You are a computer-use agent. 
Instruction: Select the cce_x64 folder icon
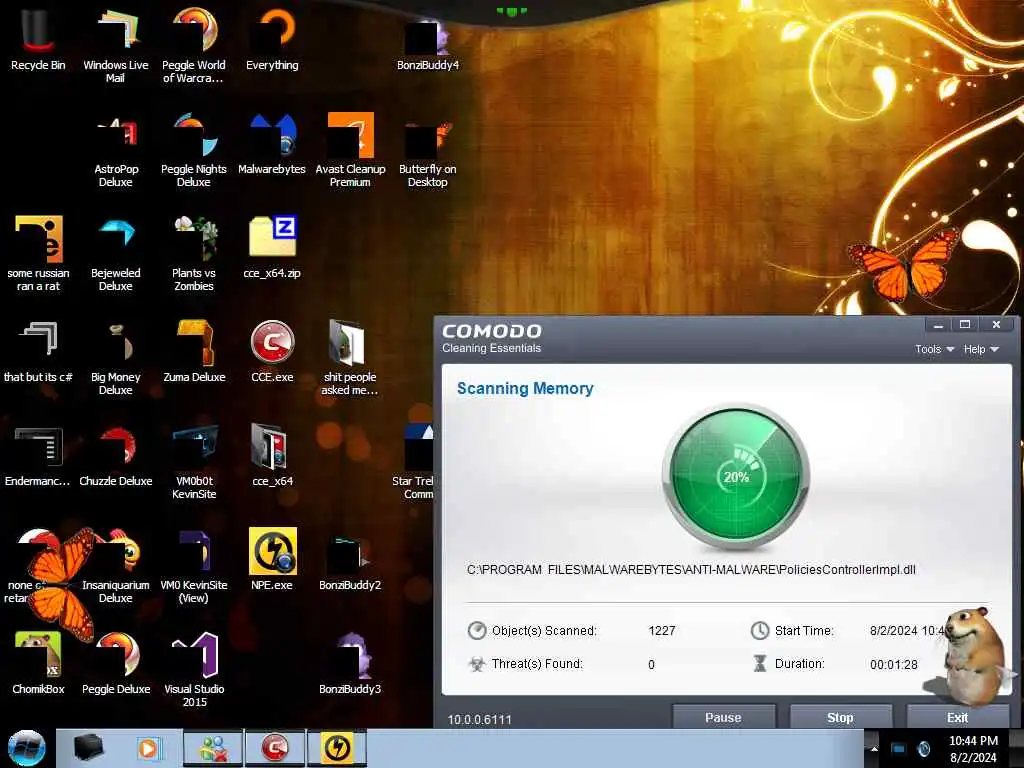(x=272, y=456)
